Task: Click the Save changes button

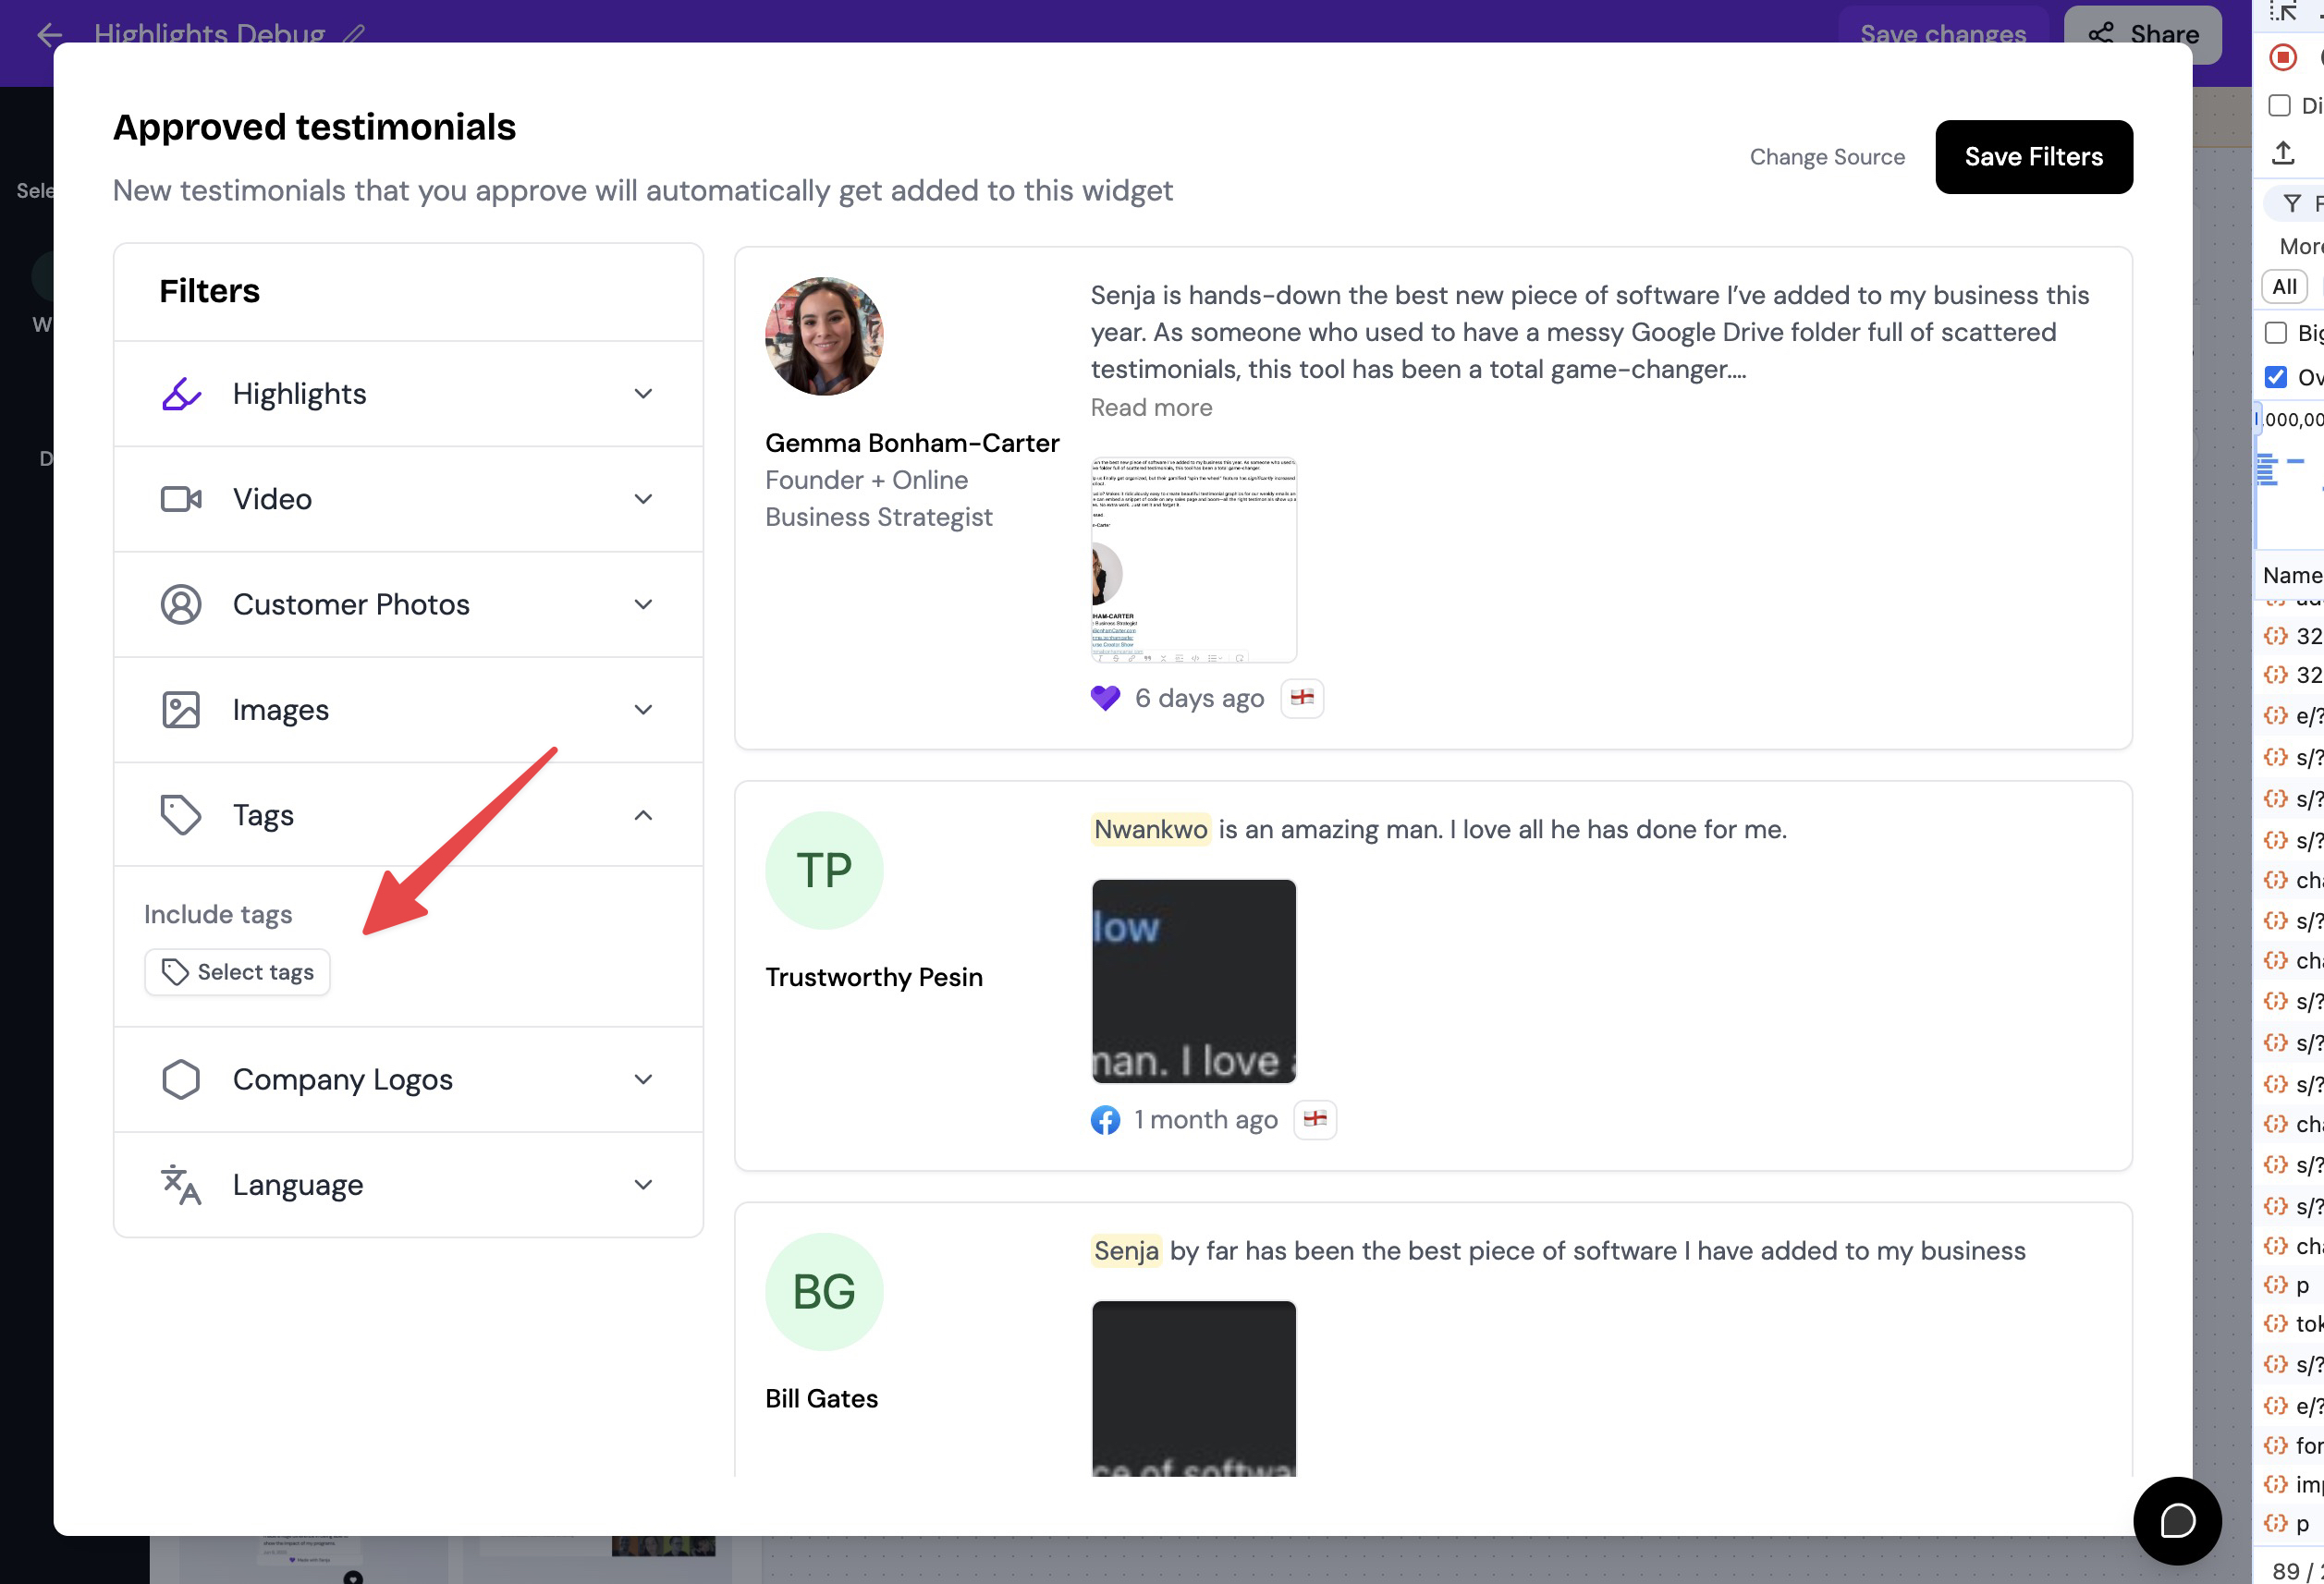Action: [x=1943, y=34]
